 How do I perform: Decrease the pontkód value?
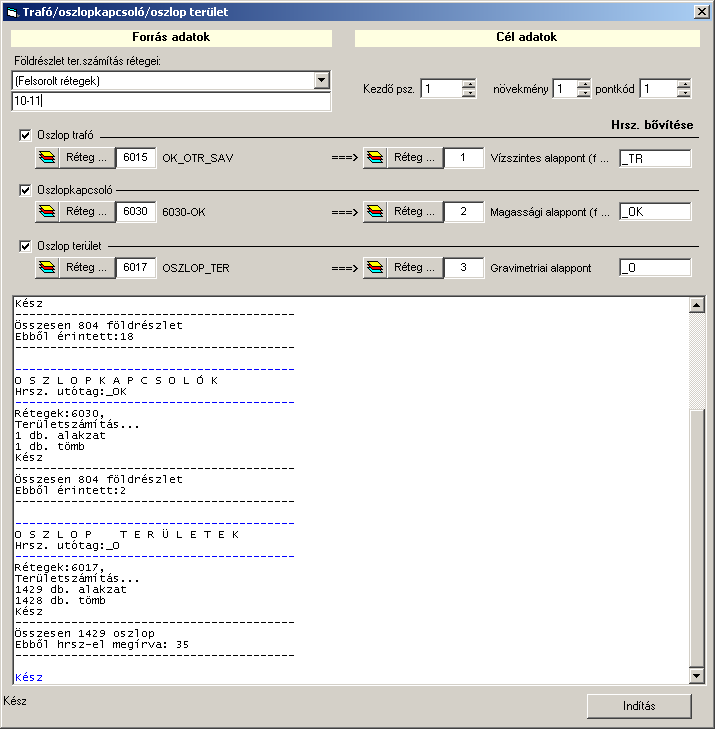[684, 93]
